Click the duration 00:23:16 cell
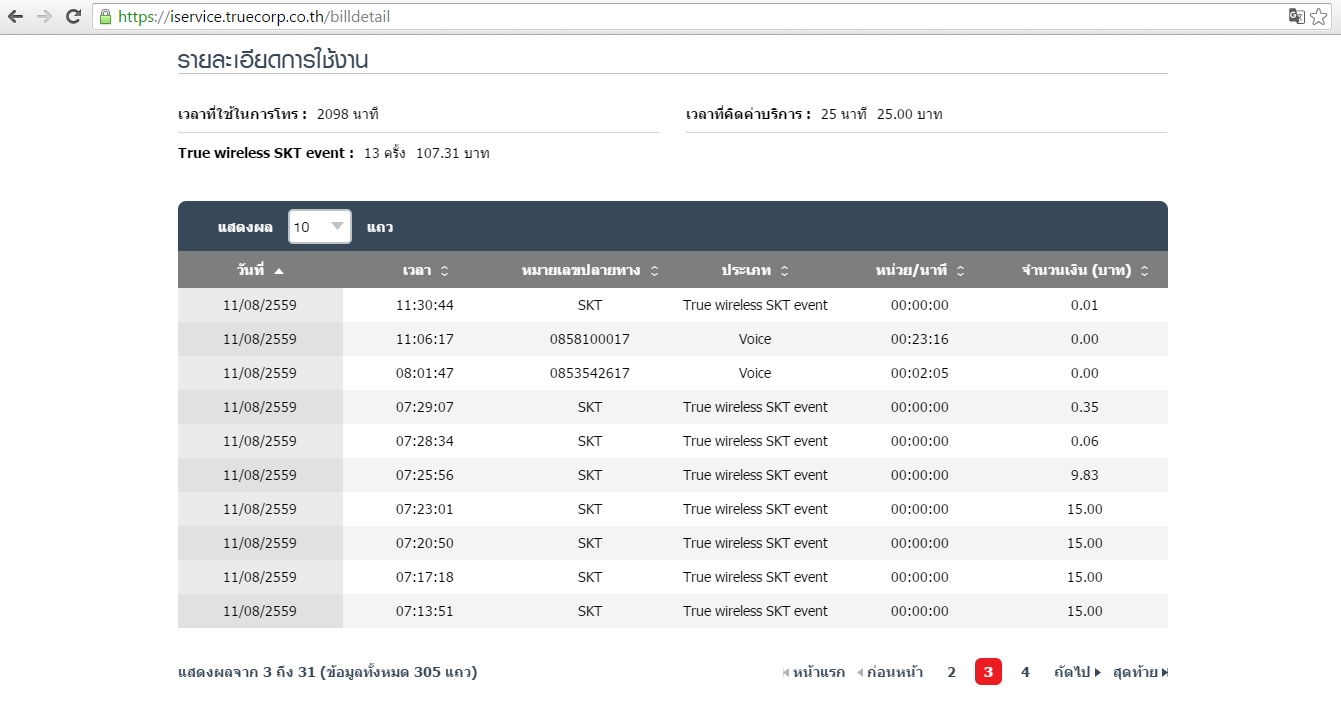 920,339
